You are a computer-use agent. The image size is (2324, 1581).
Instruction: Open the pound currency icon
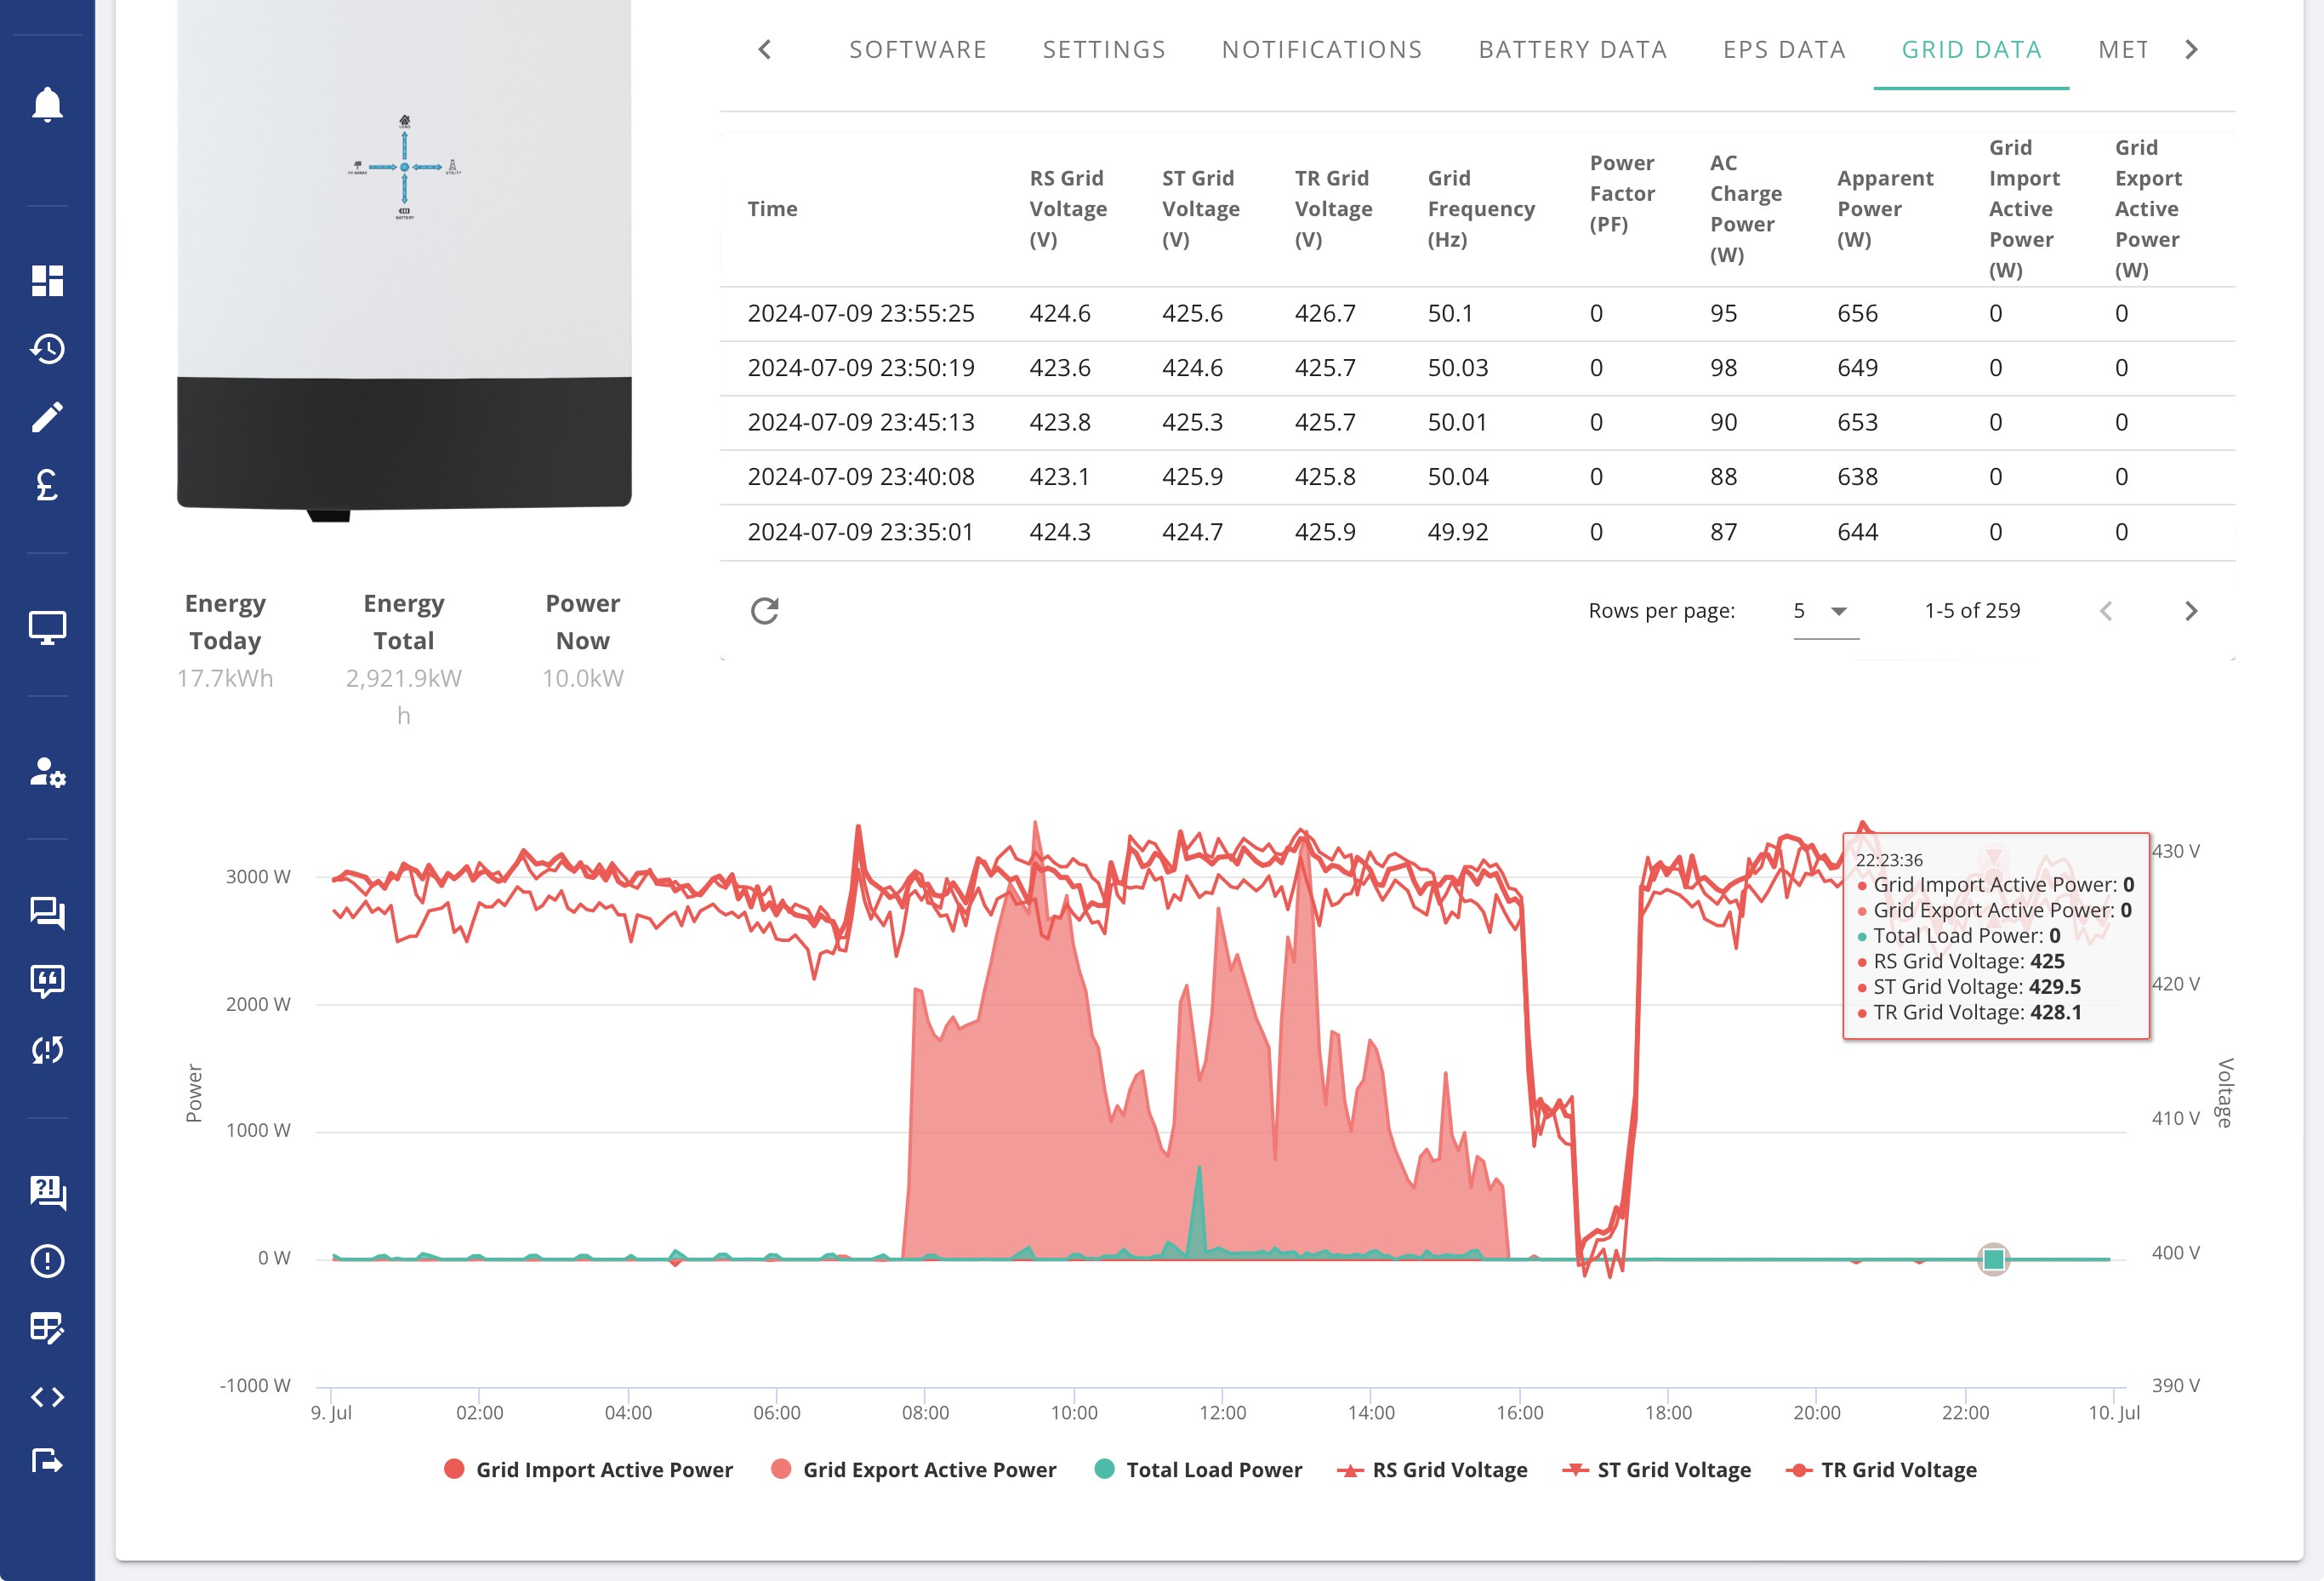pos(47,485)
